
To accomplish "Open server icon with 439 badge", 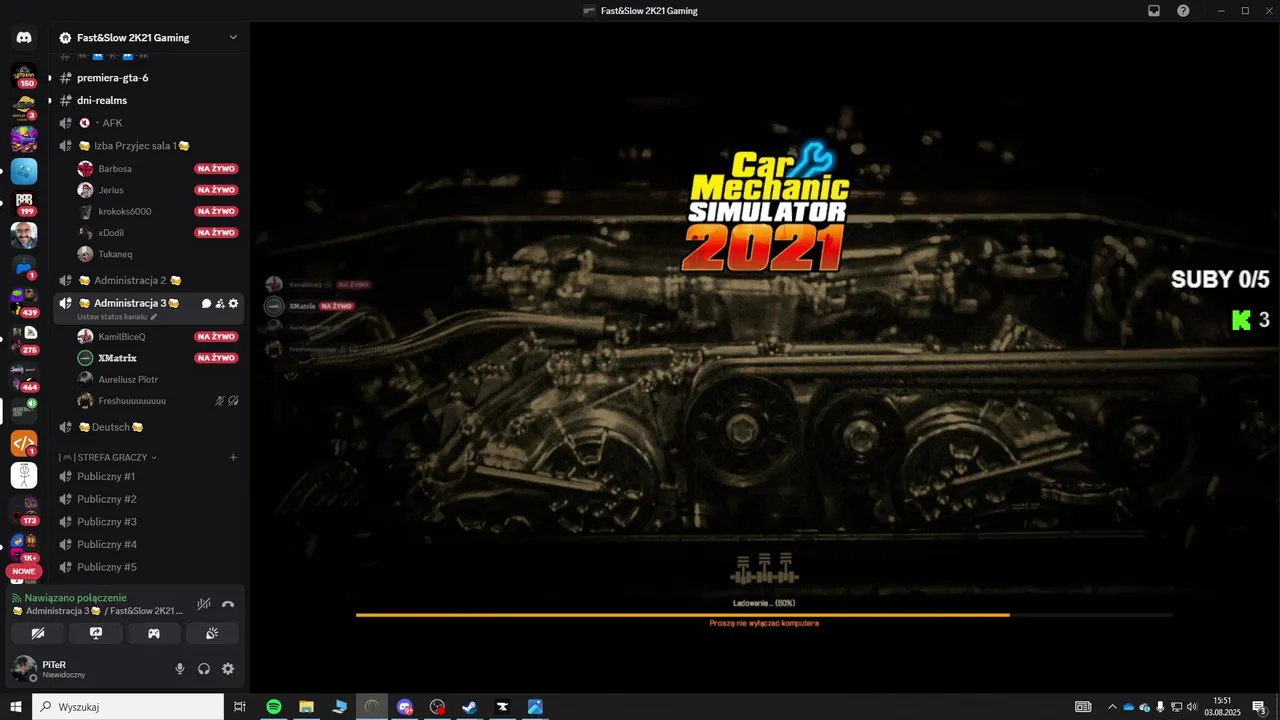I will click(24, 300).
